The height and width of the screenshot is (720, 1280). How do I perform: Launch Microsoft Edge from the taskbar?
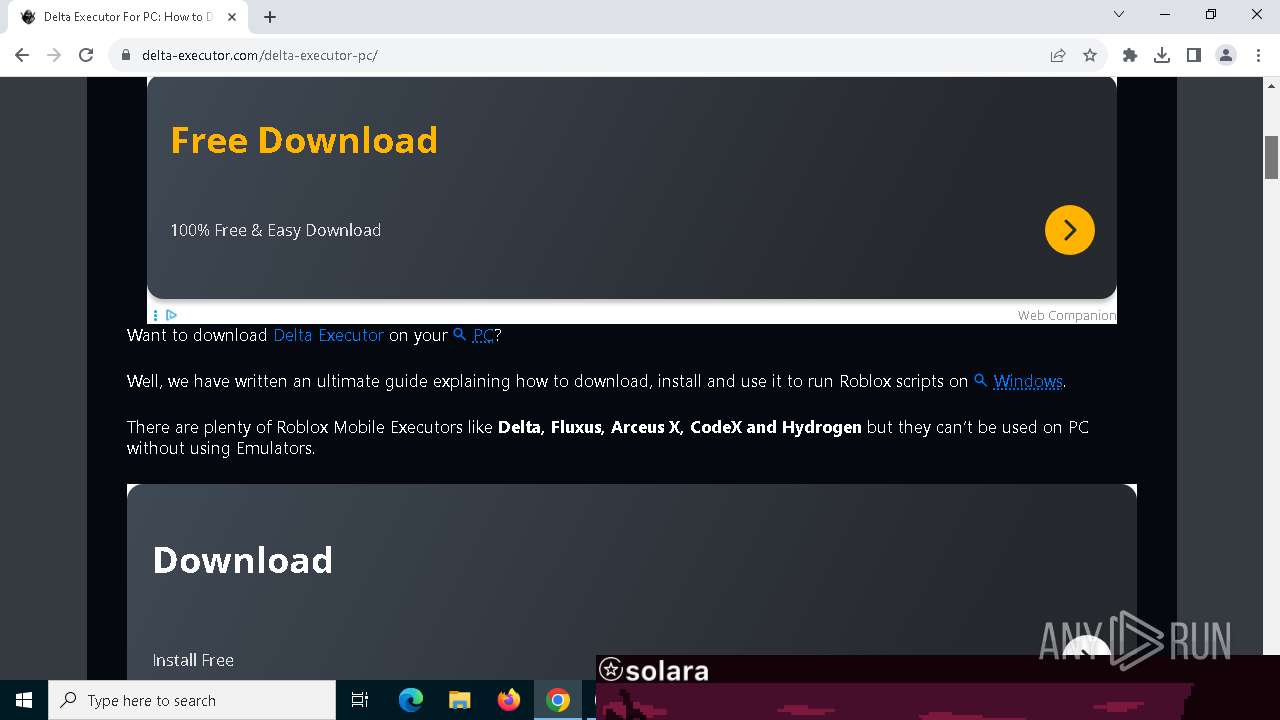coord(411,700)
